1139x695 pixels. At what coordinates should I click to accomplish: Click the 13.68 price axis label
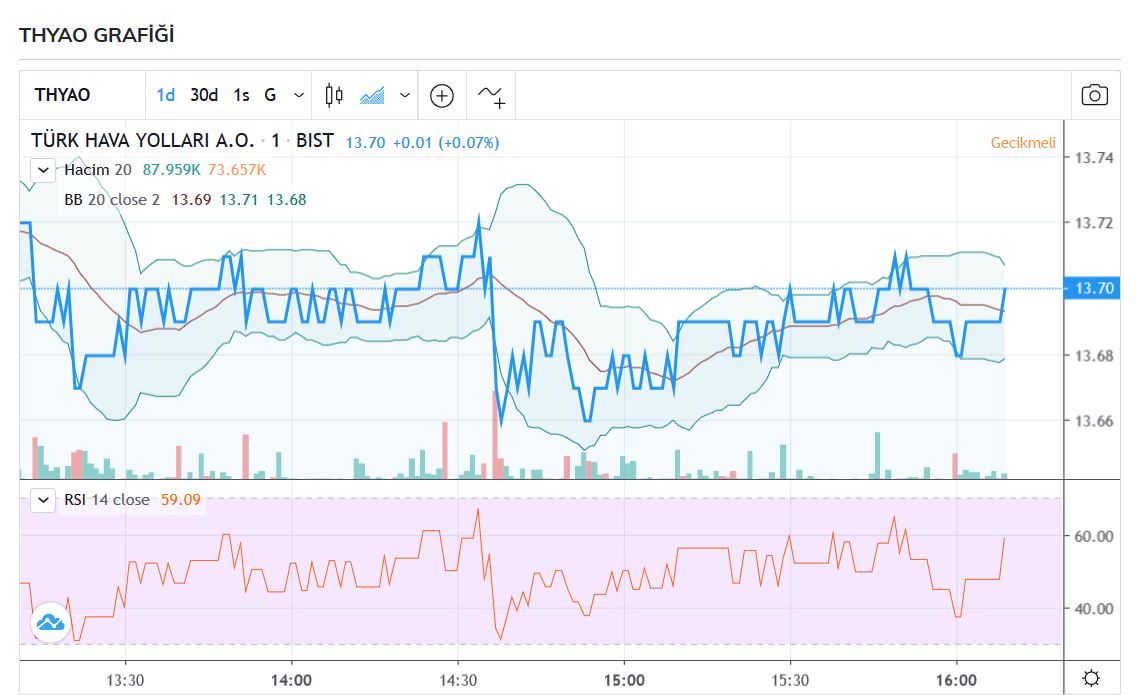(x=1094, y=356)
